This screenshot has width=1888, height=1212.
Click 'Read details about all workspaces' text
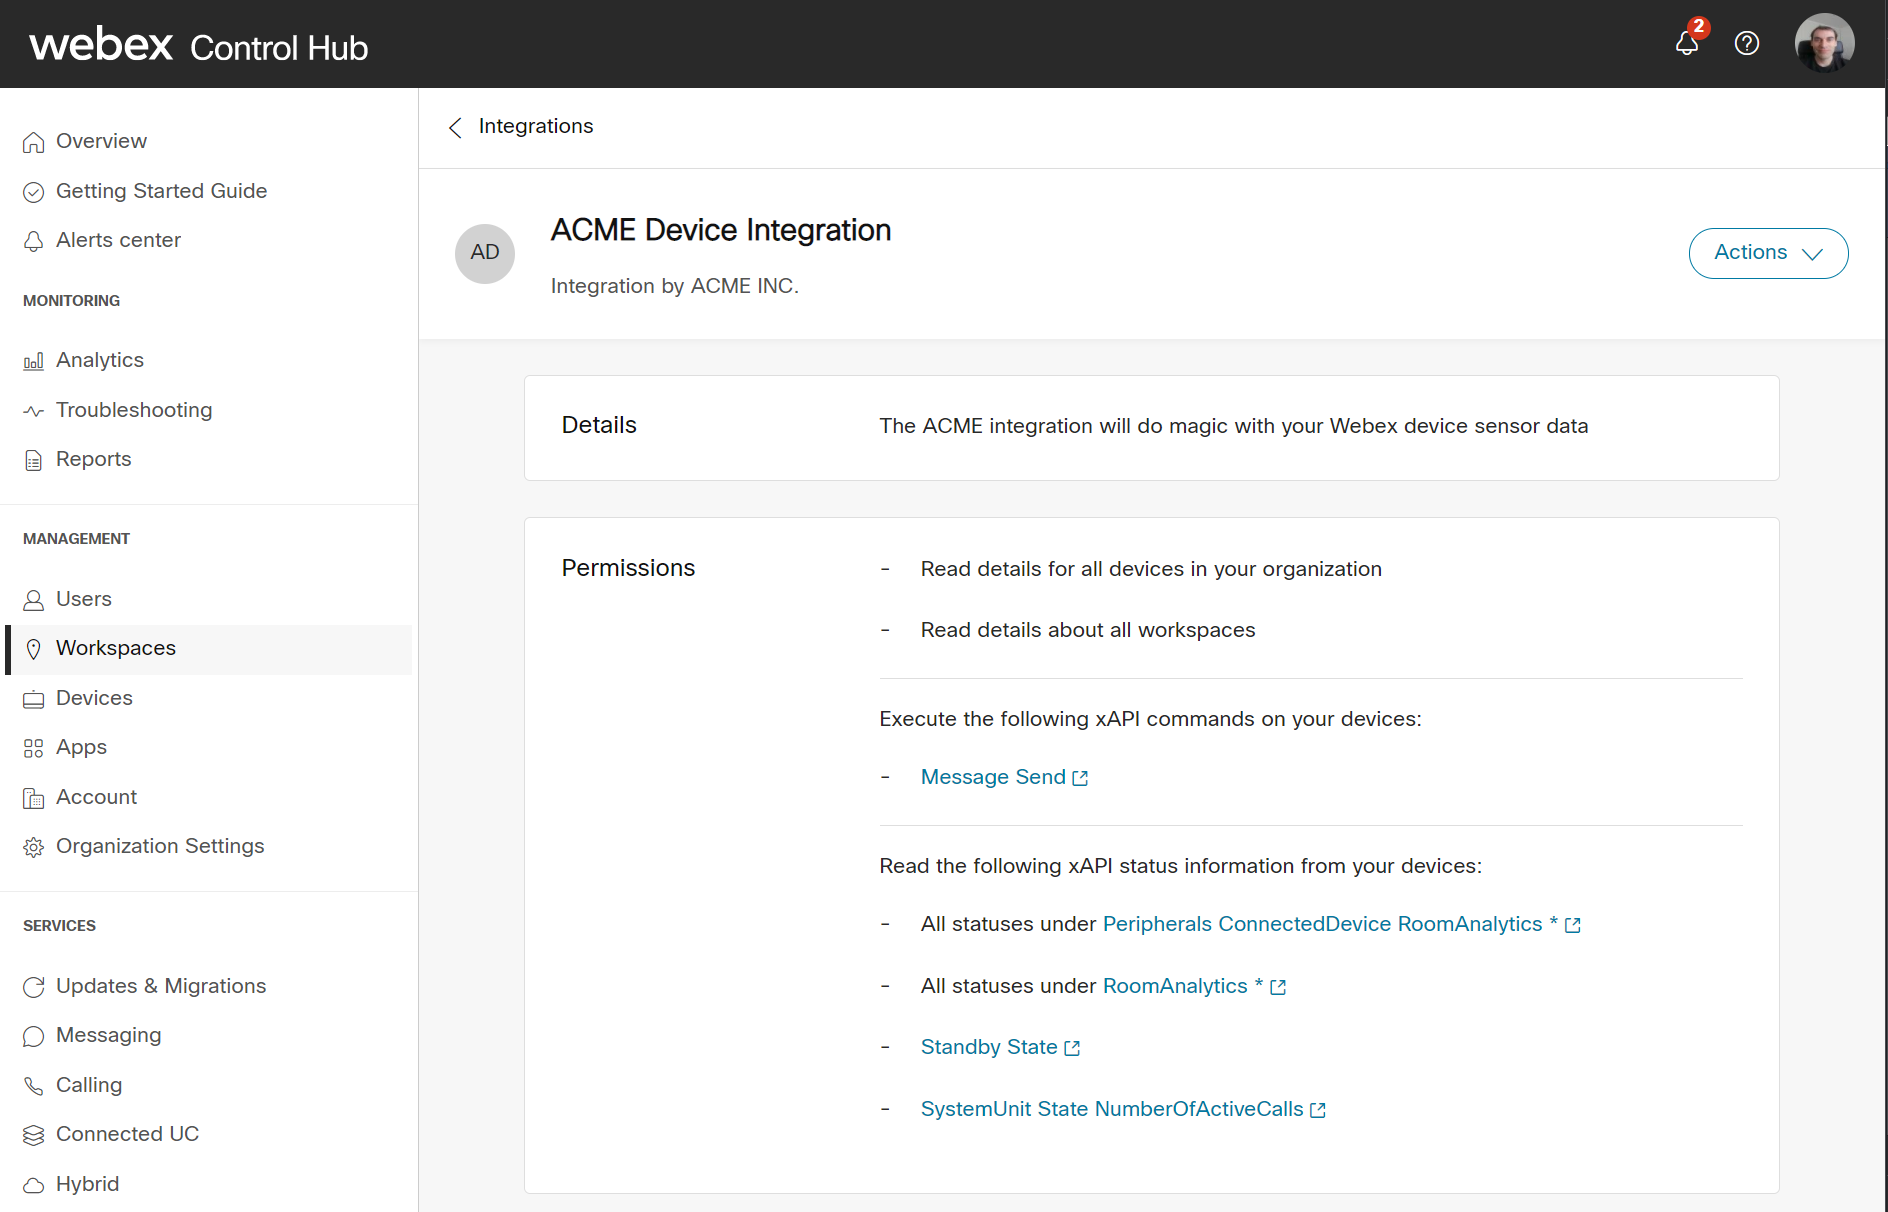[1088, 630]
